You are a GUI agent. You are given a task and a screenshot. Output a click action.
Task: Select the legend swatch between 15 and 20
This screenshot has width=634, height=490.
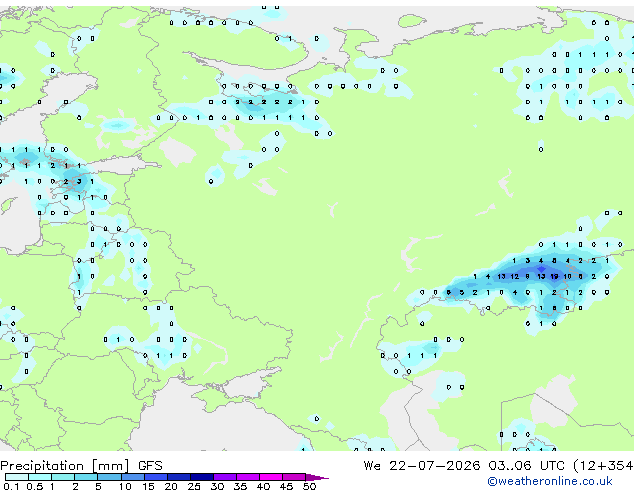click(155, 477)
